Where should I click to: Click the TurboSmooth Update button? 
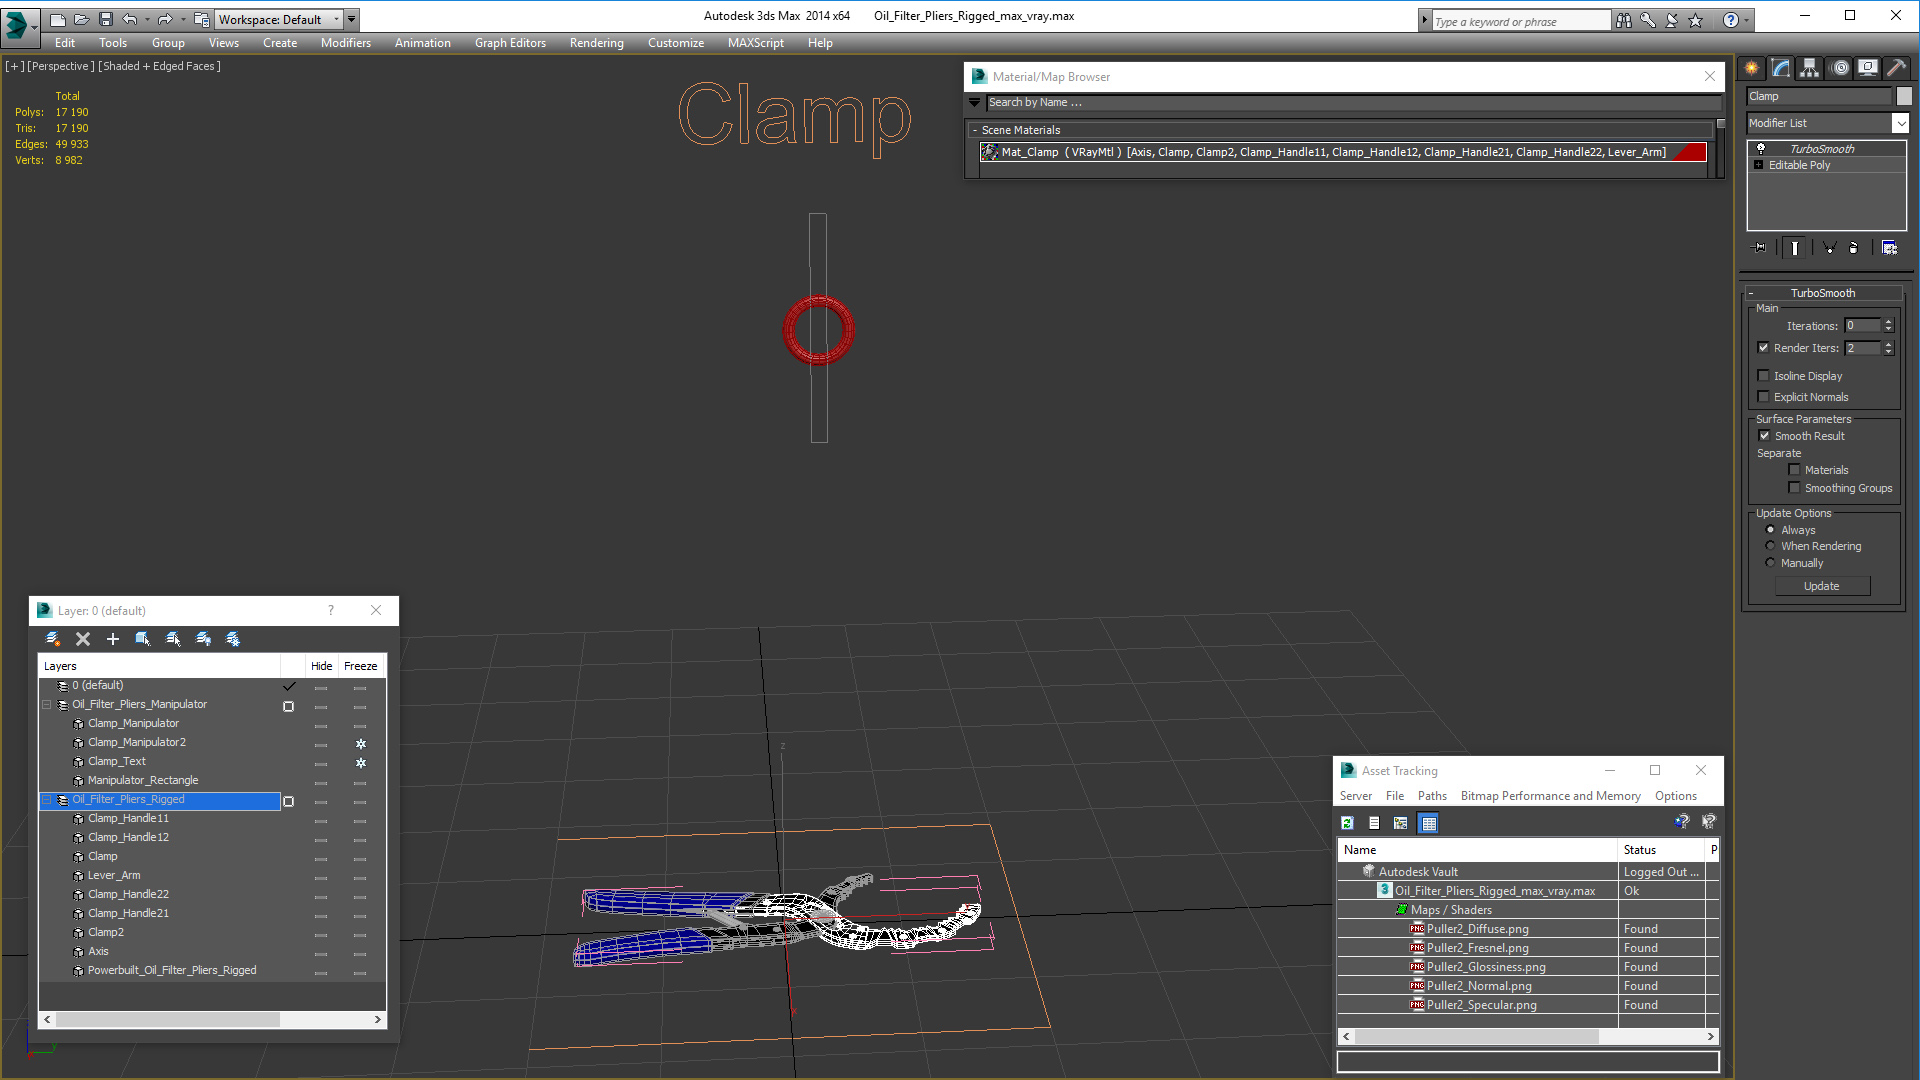click(x=1822, y=586)
